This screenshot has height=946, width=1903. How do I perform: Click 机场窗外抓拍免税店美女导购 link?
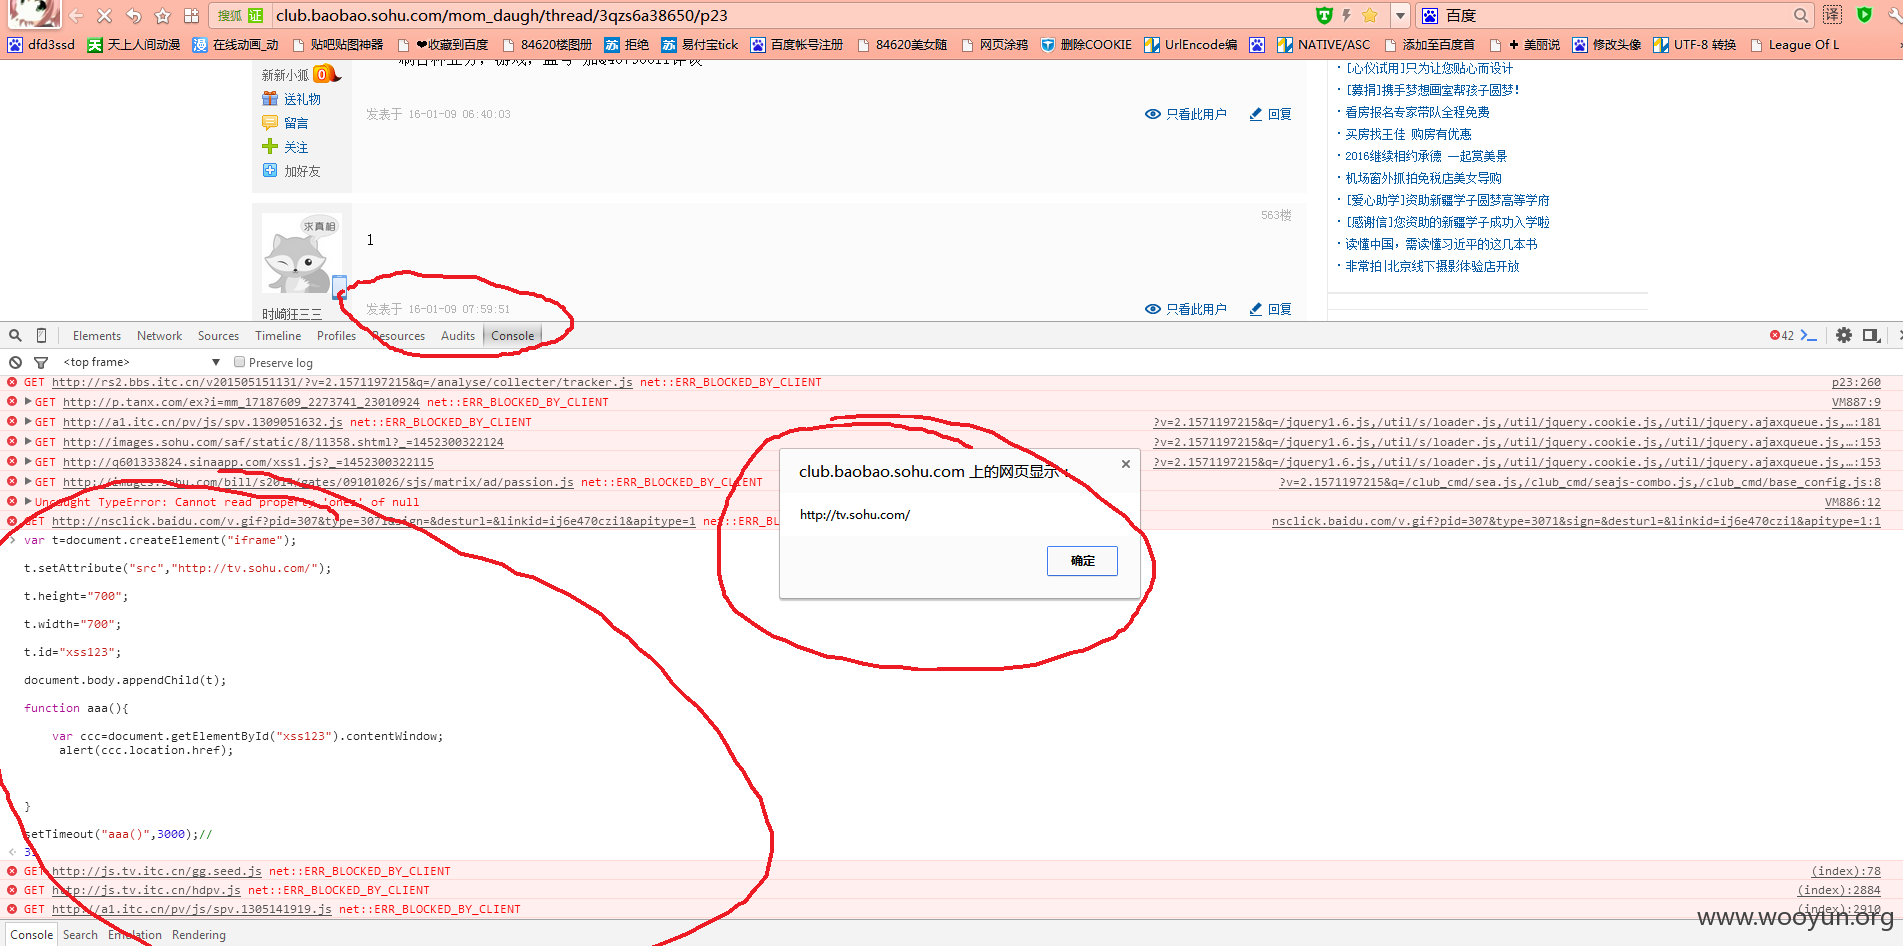[x=1423, y=178]
